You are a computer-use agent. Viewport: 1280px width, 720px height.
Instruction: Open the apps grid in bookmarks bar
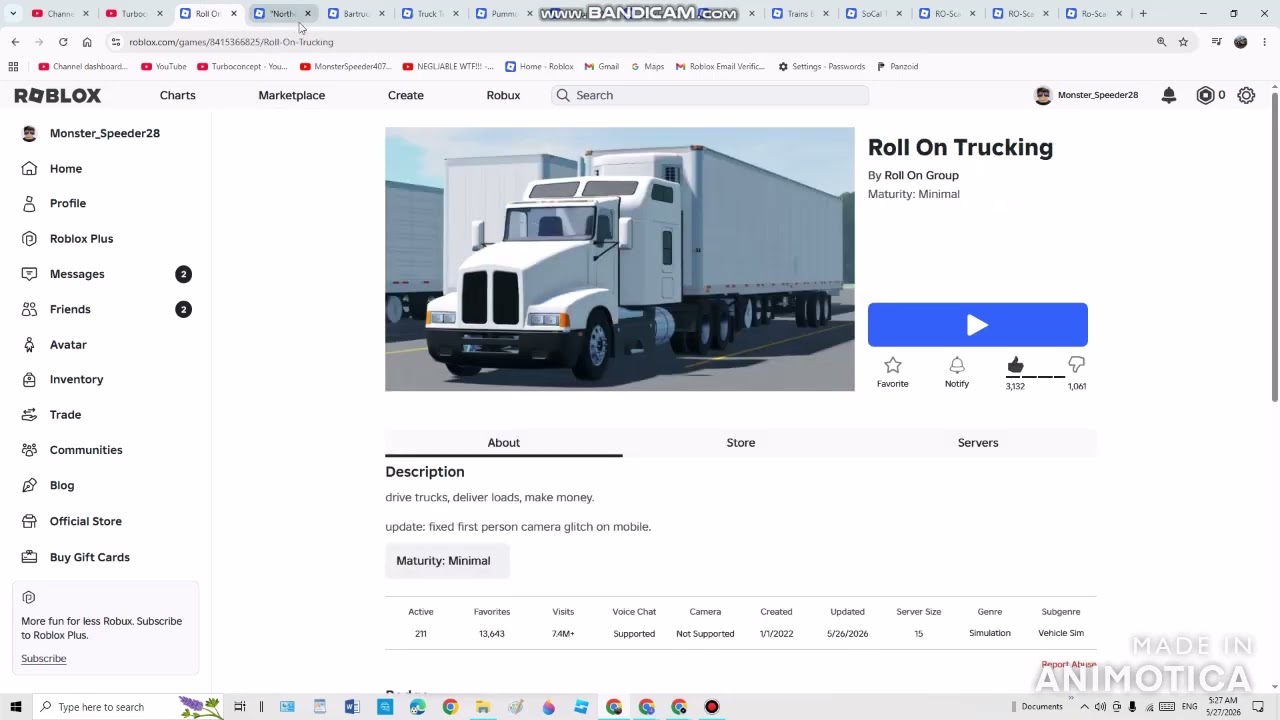pos(13,66)
